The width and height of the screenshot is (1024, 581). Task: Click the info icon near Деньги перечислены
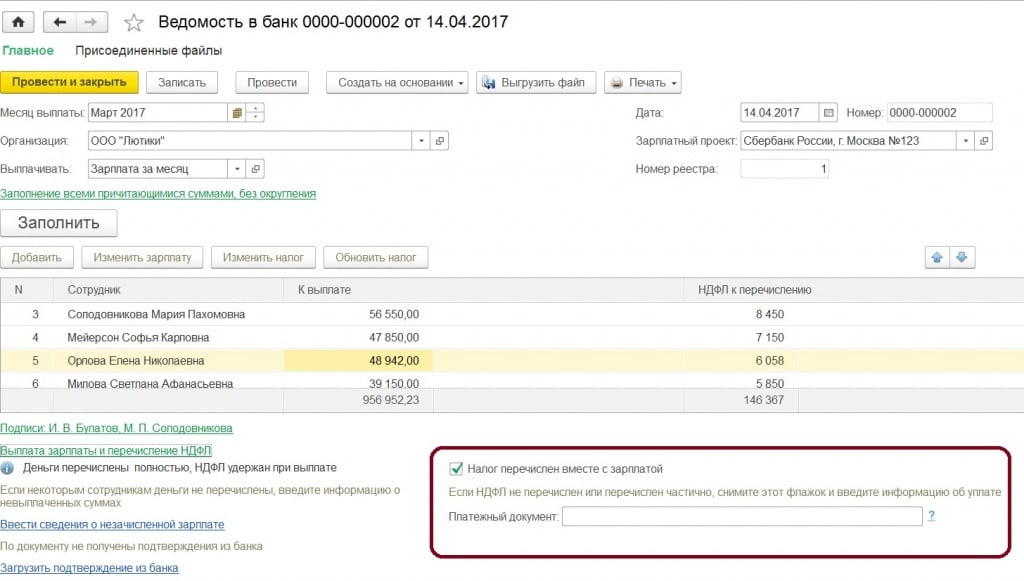pyautogui.click(x=7, y=468)
